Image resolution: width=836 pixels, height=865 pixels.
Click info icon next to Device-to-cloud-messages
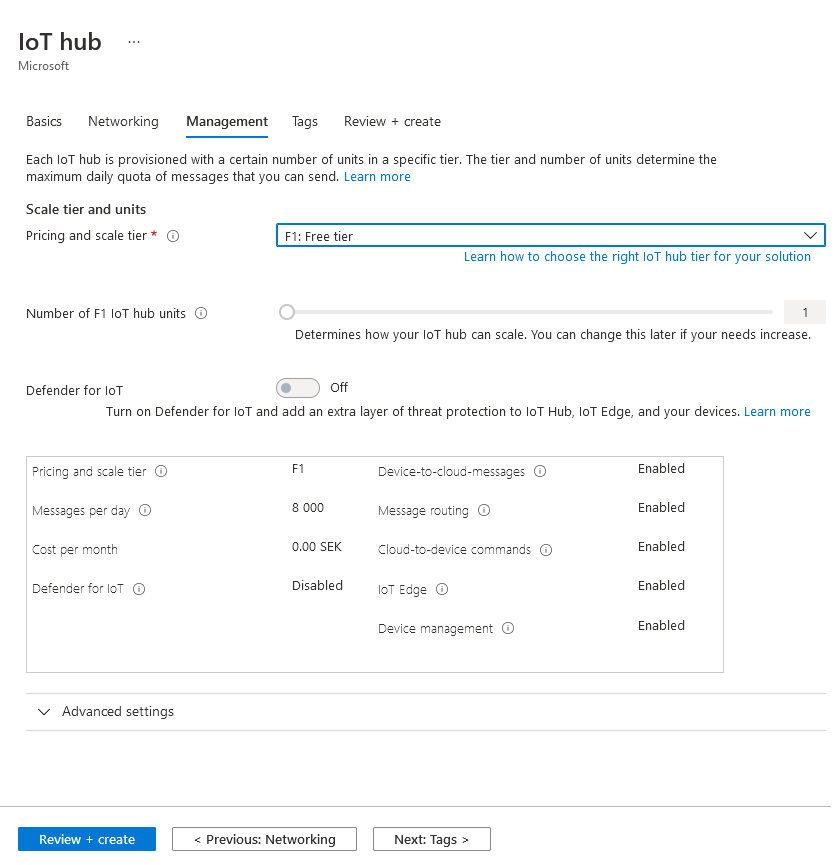[540, 472]
